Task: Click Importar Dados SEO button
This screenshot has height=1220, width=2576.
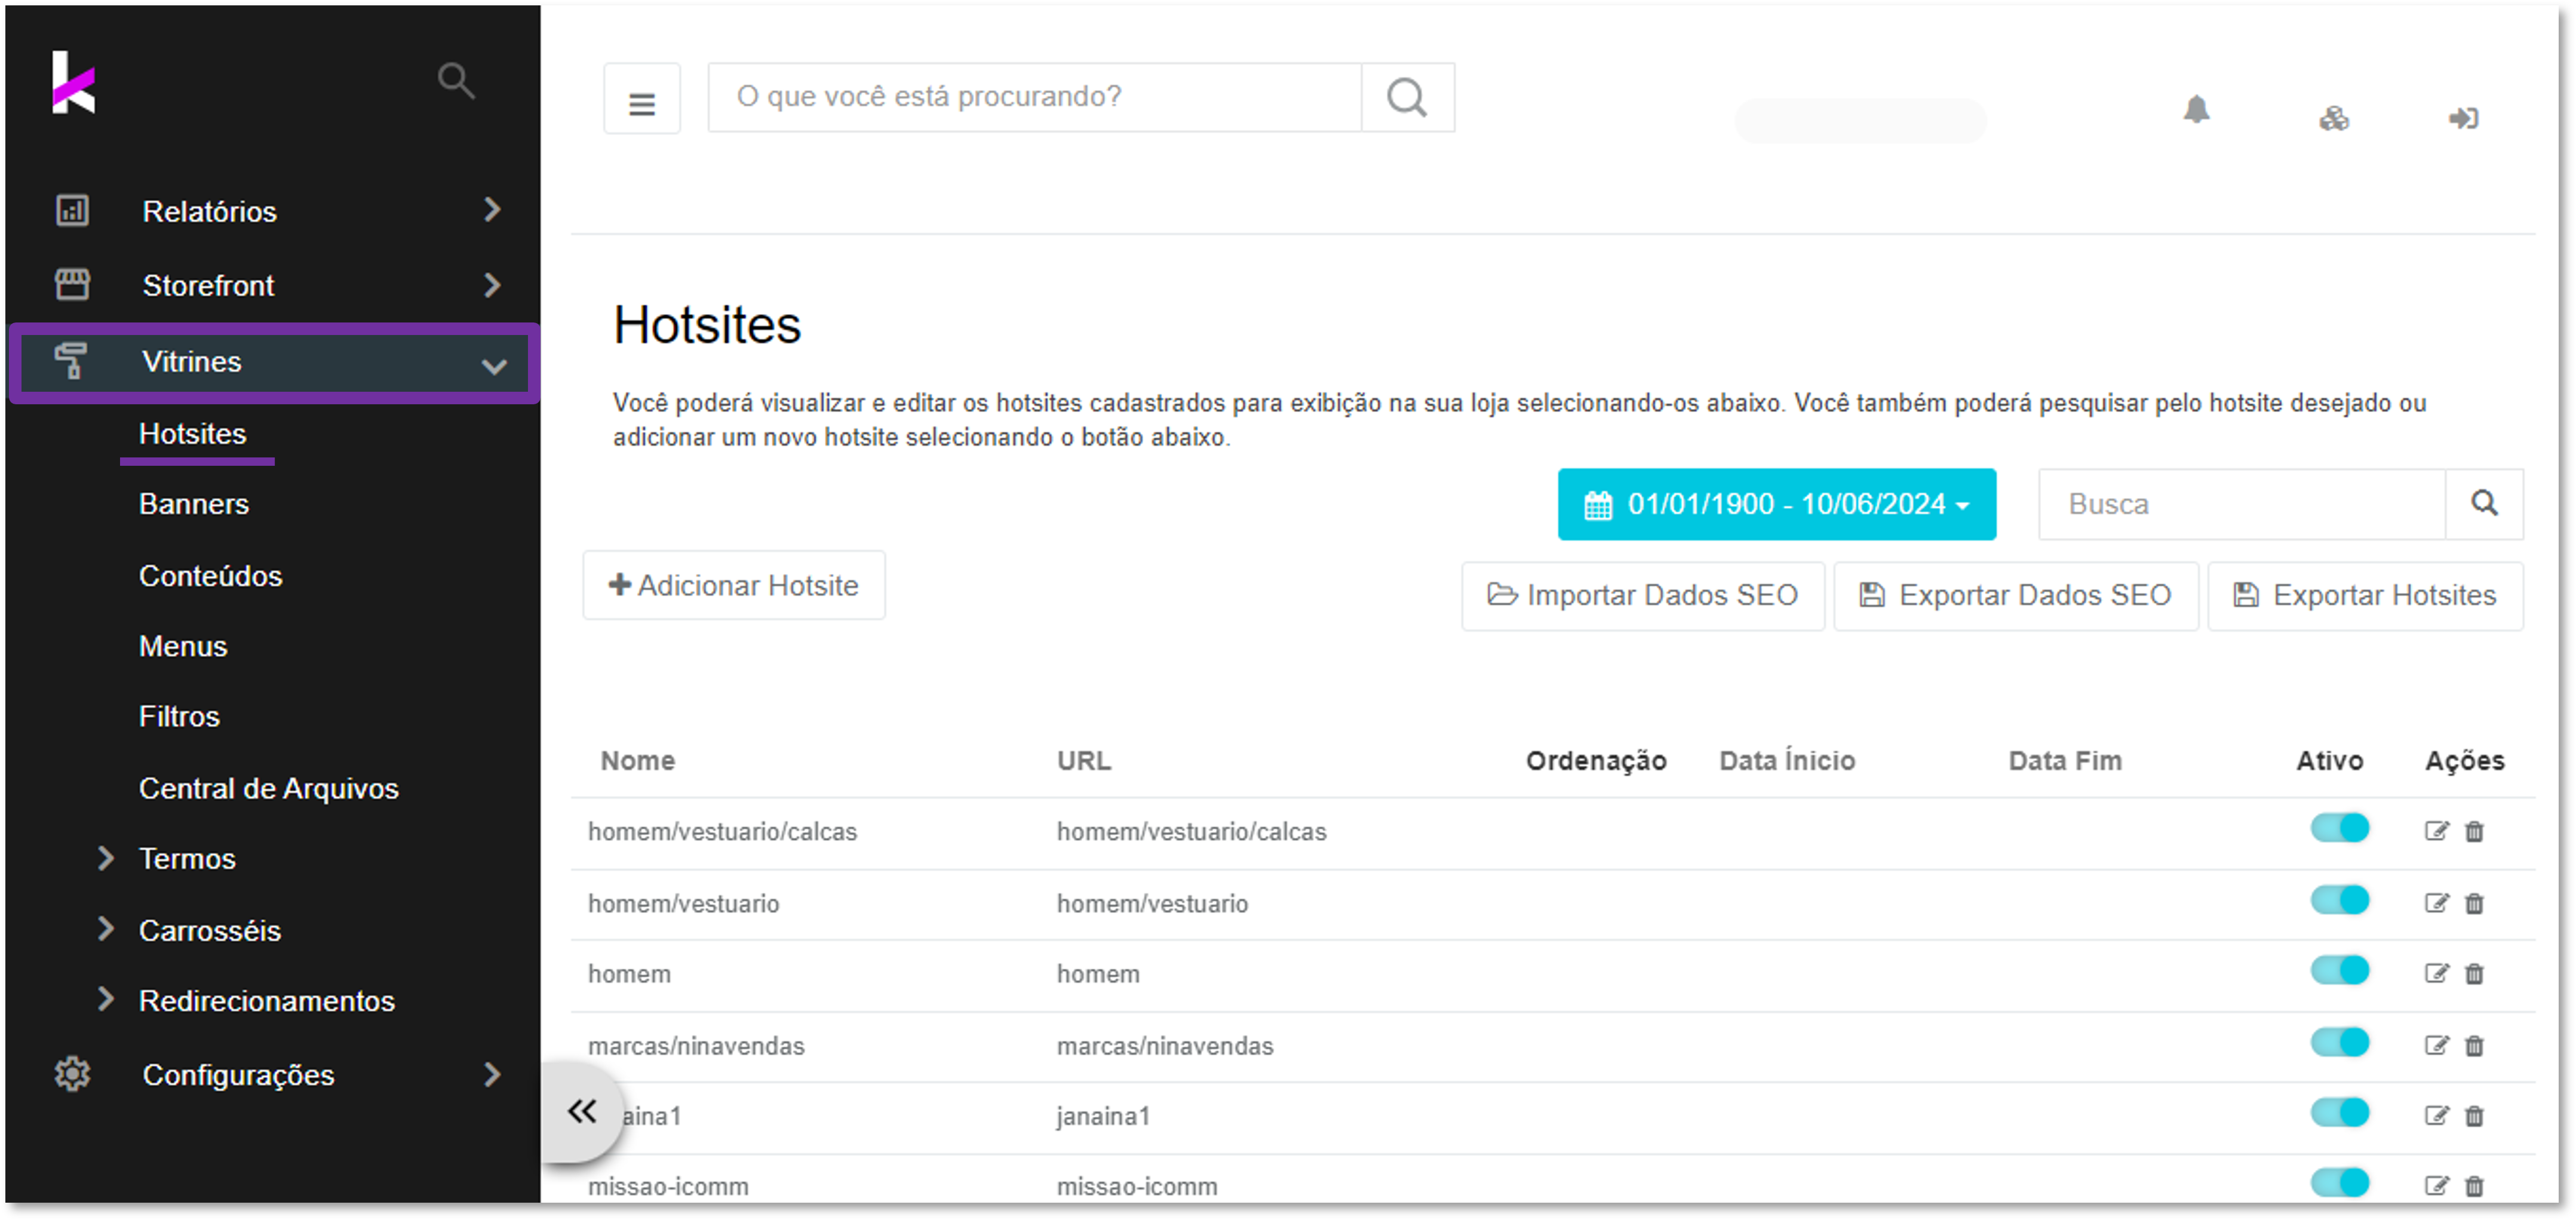Action: 1643,596
